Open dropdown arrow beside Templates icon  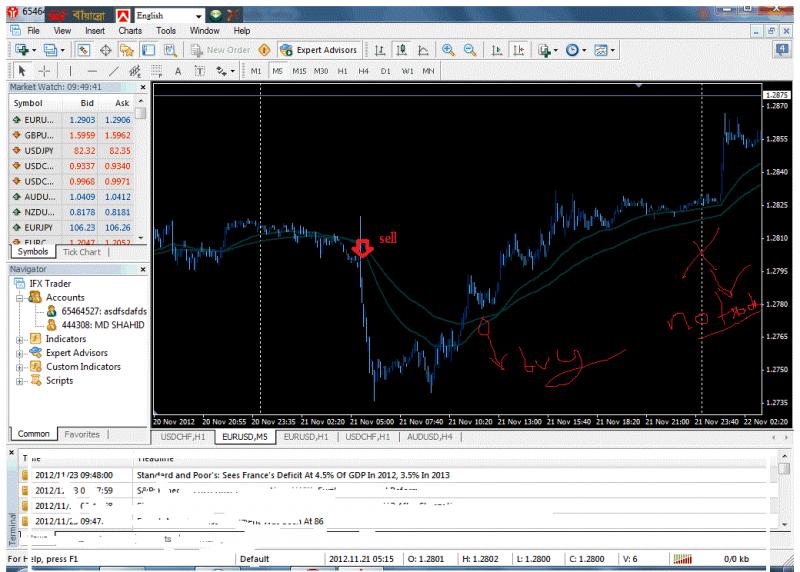coord(612,50)
